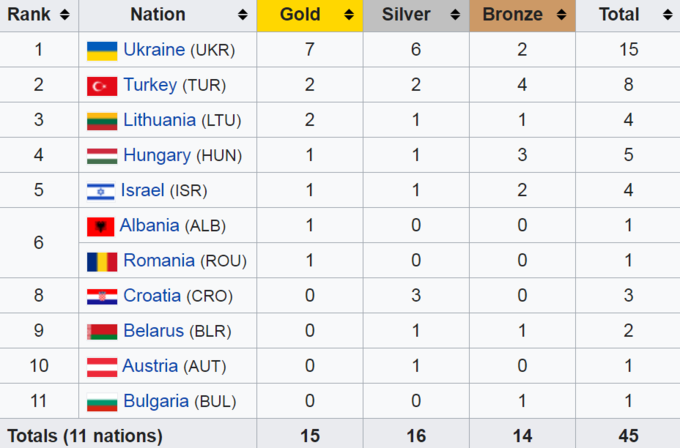
Task: Click the Austria flag icon
Action: pos(102,366)
